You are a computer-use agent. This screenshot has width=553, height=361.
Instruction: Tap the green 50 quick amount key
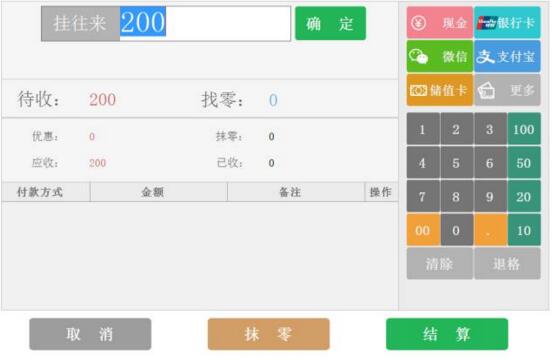[524, 163]
